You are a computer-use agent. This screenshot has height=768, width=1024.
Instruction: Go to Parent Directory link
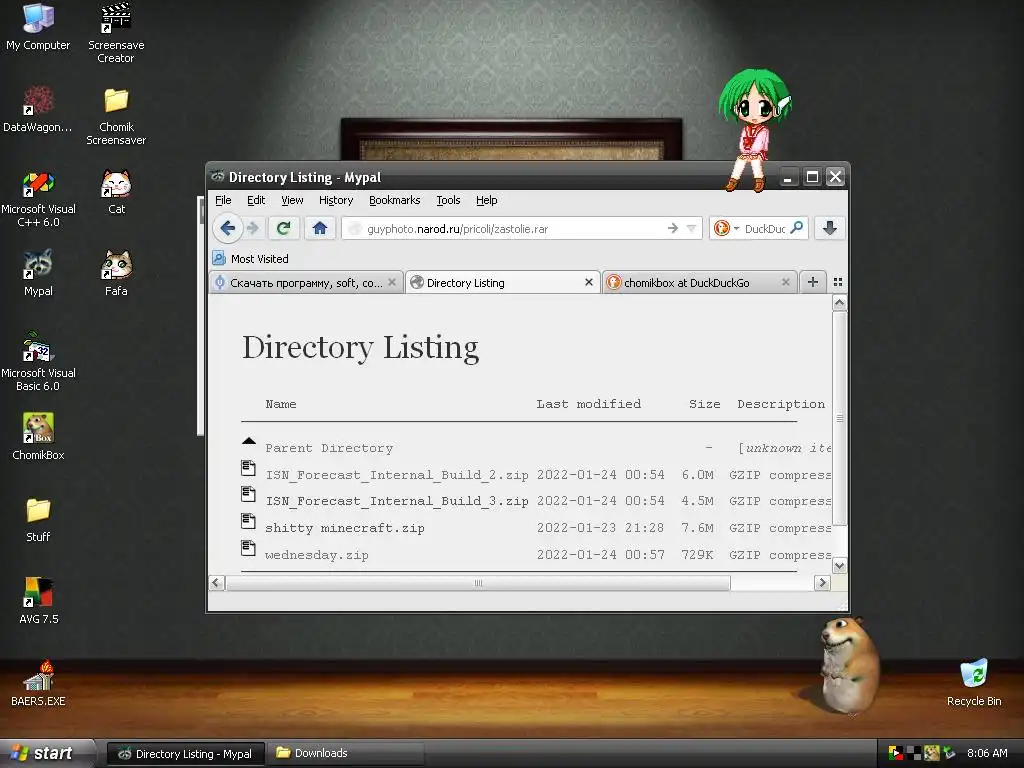click(329, 449)
